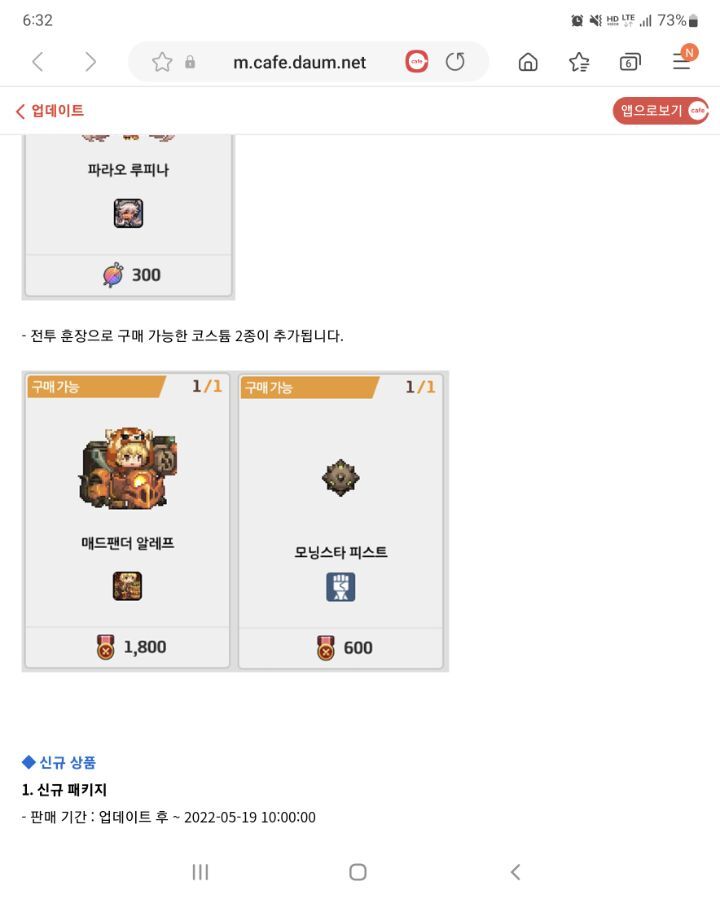Reload the page via refresh icon
The image size is (720, 899).
click(x=455, y=61)
